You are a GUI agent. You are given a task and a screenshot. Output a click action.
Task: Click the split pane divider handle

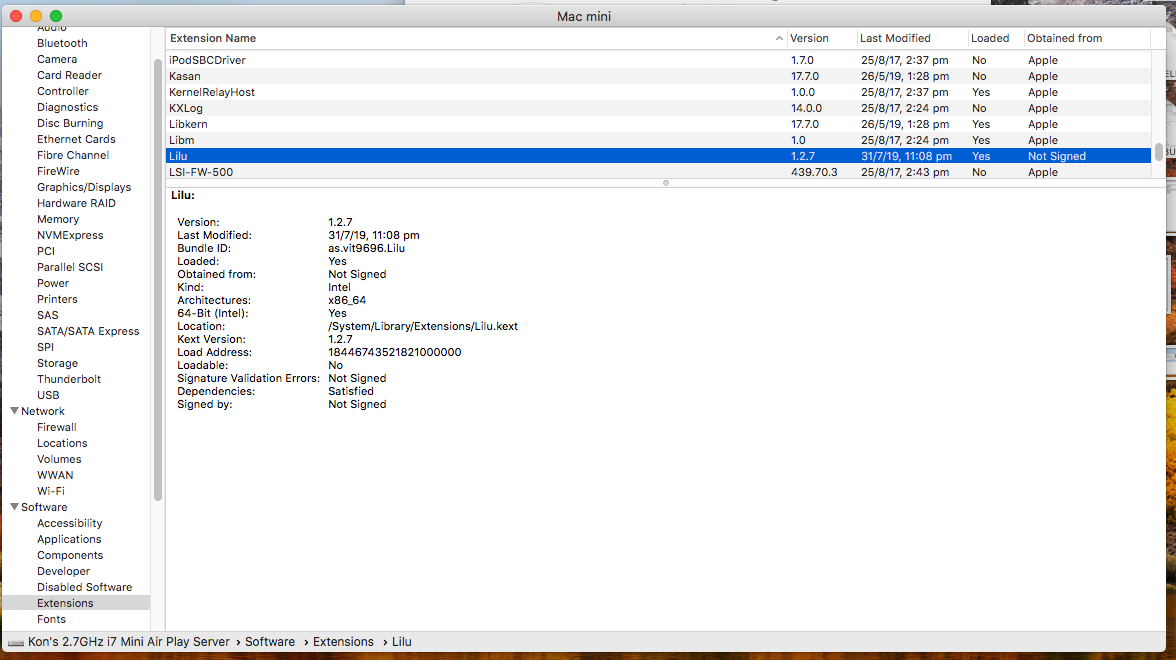pyautogui.click(x=665, y=183)
